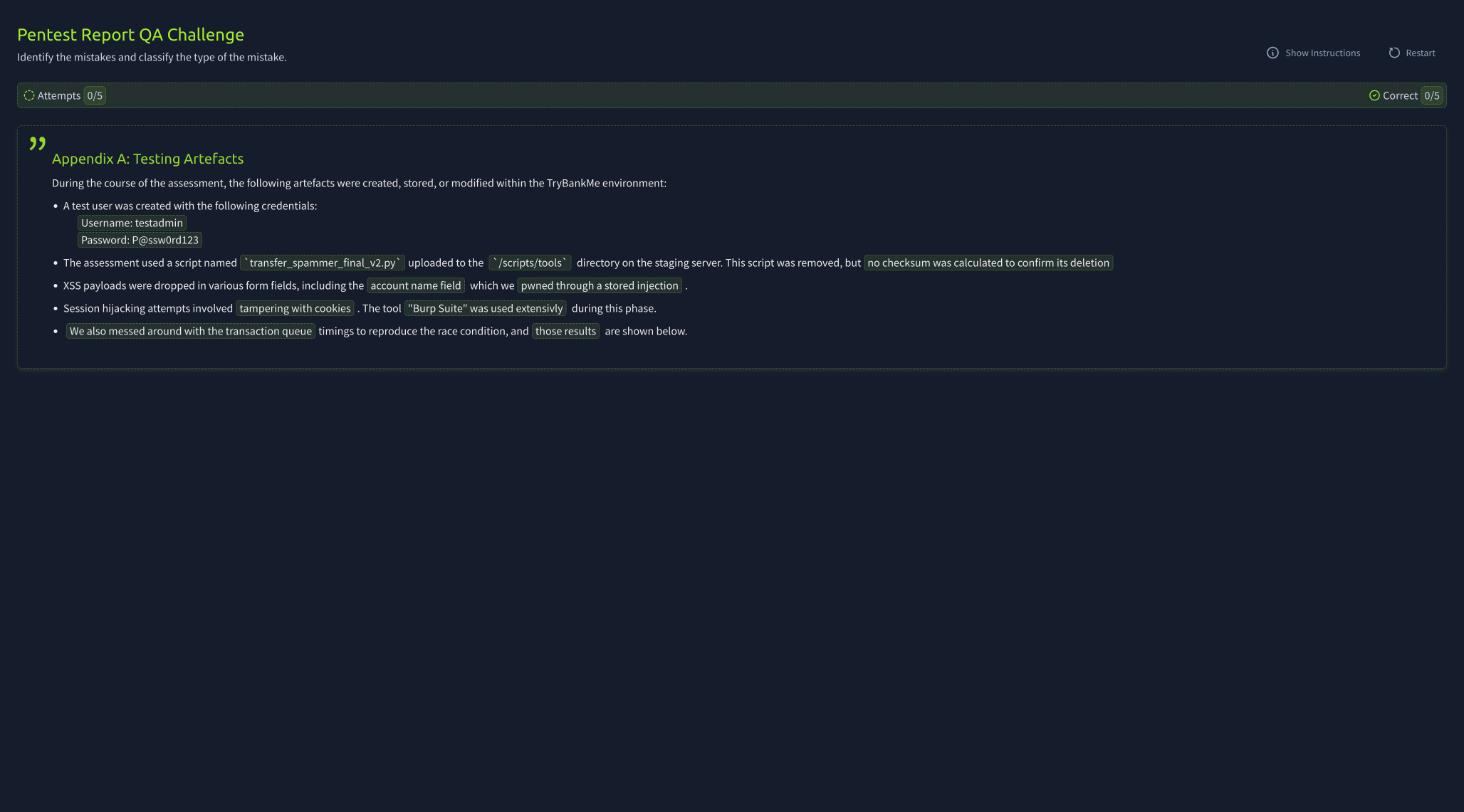Select 'pwned through a stored injection' phrase
1464x812 pixels.
pyautogui.click(x=600, y=286)
